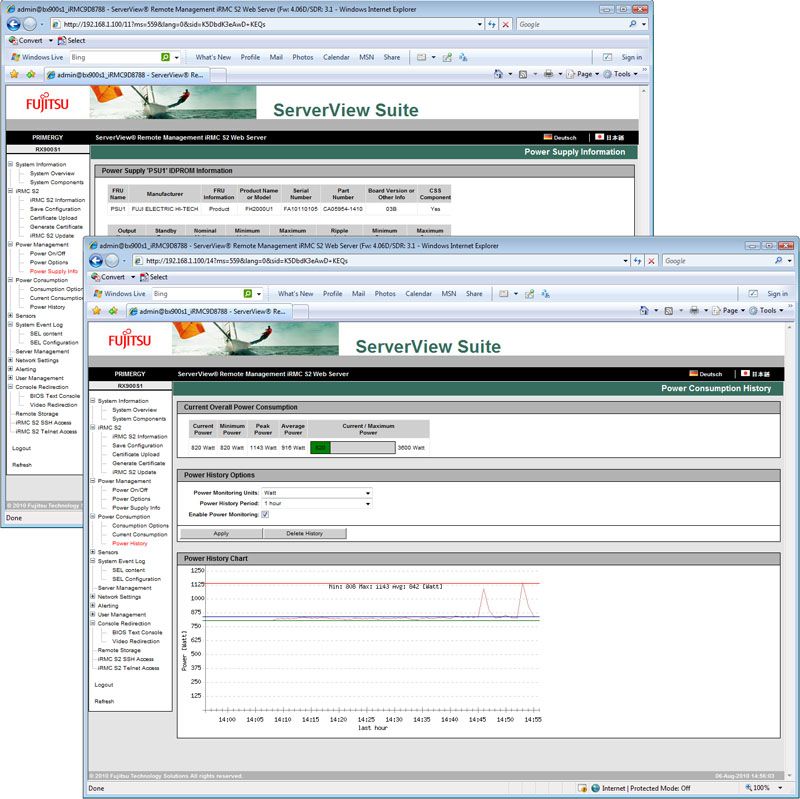Screen dimensions: 800x799
Task: Expand Network Settings node in front window
Action: 93,596
